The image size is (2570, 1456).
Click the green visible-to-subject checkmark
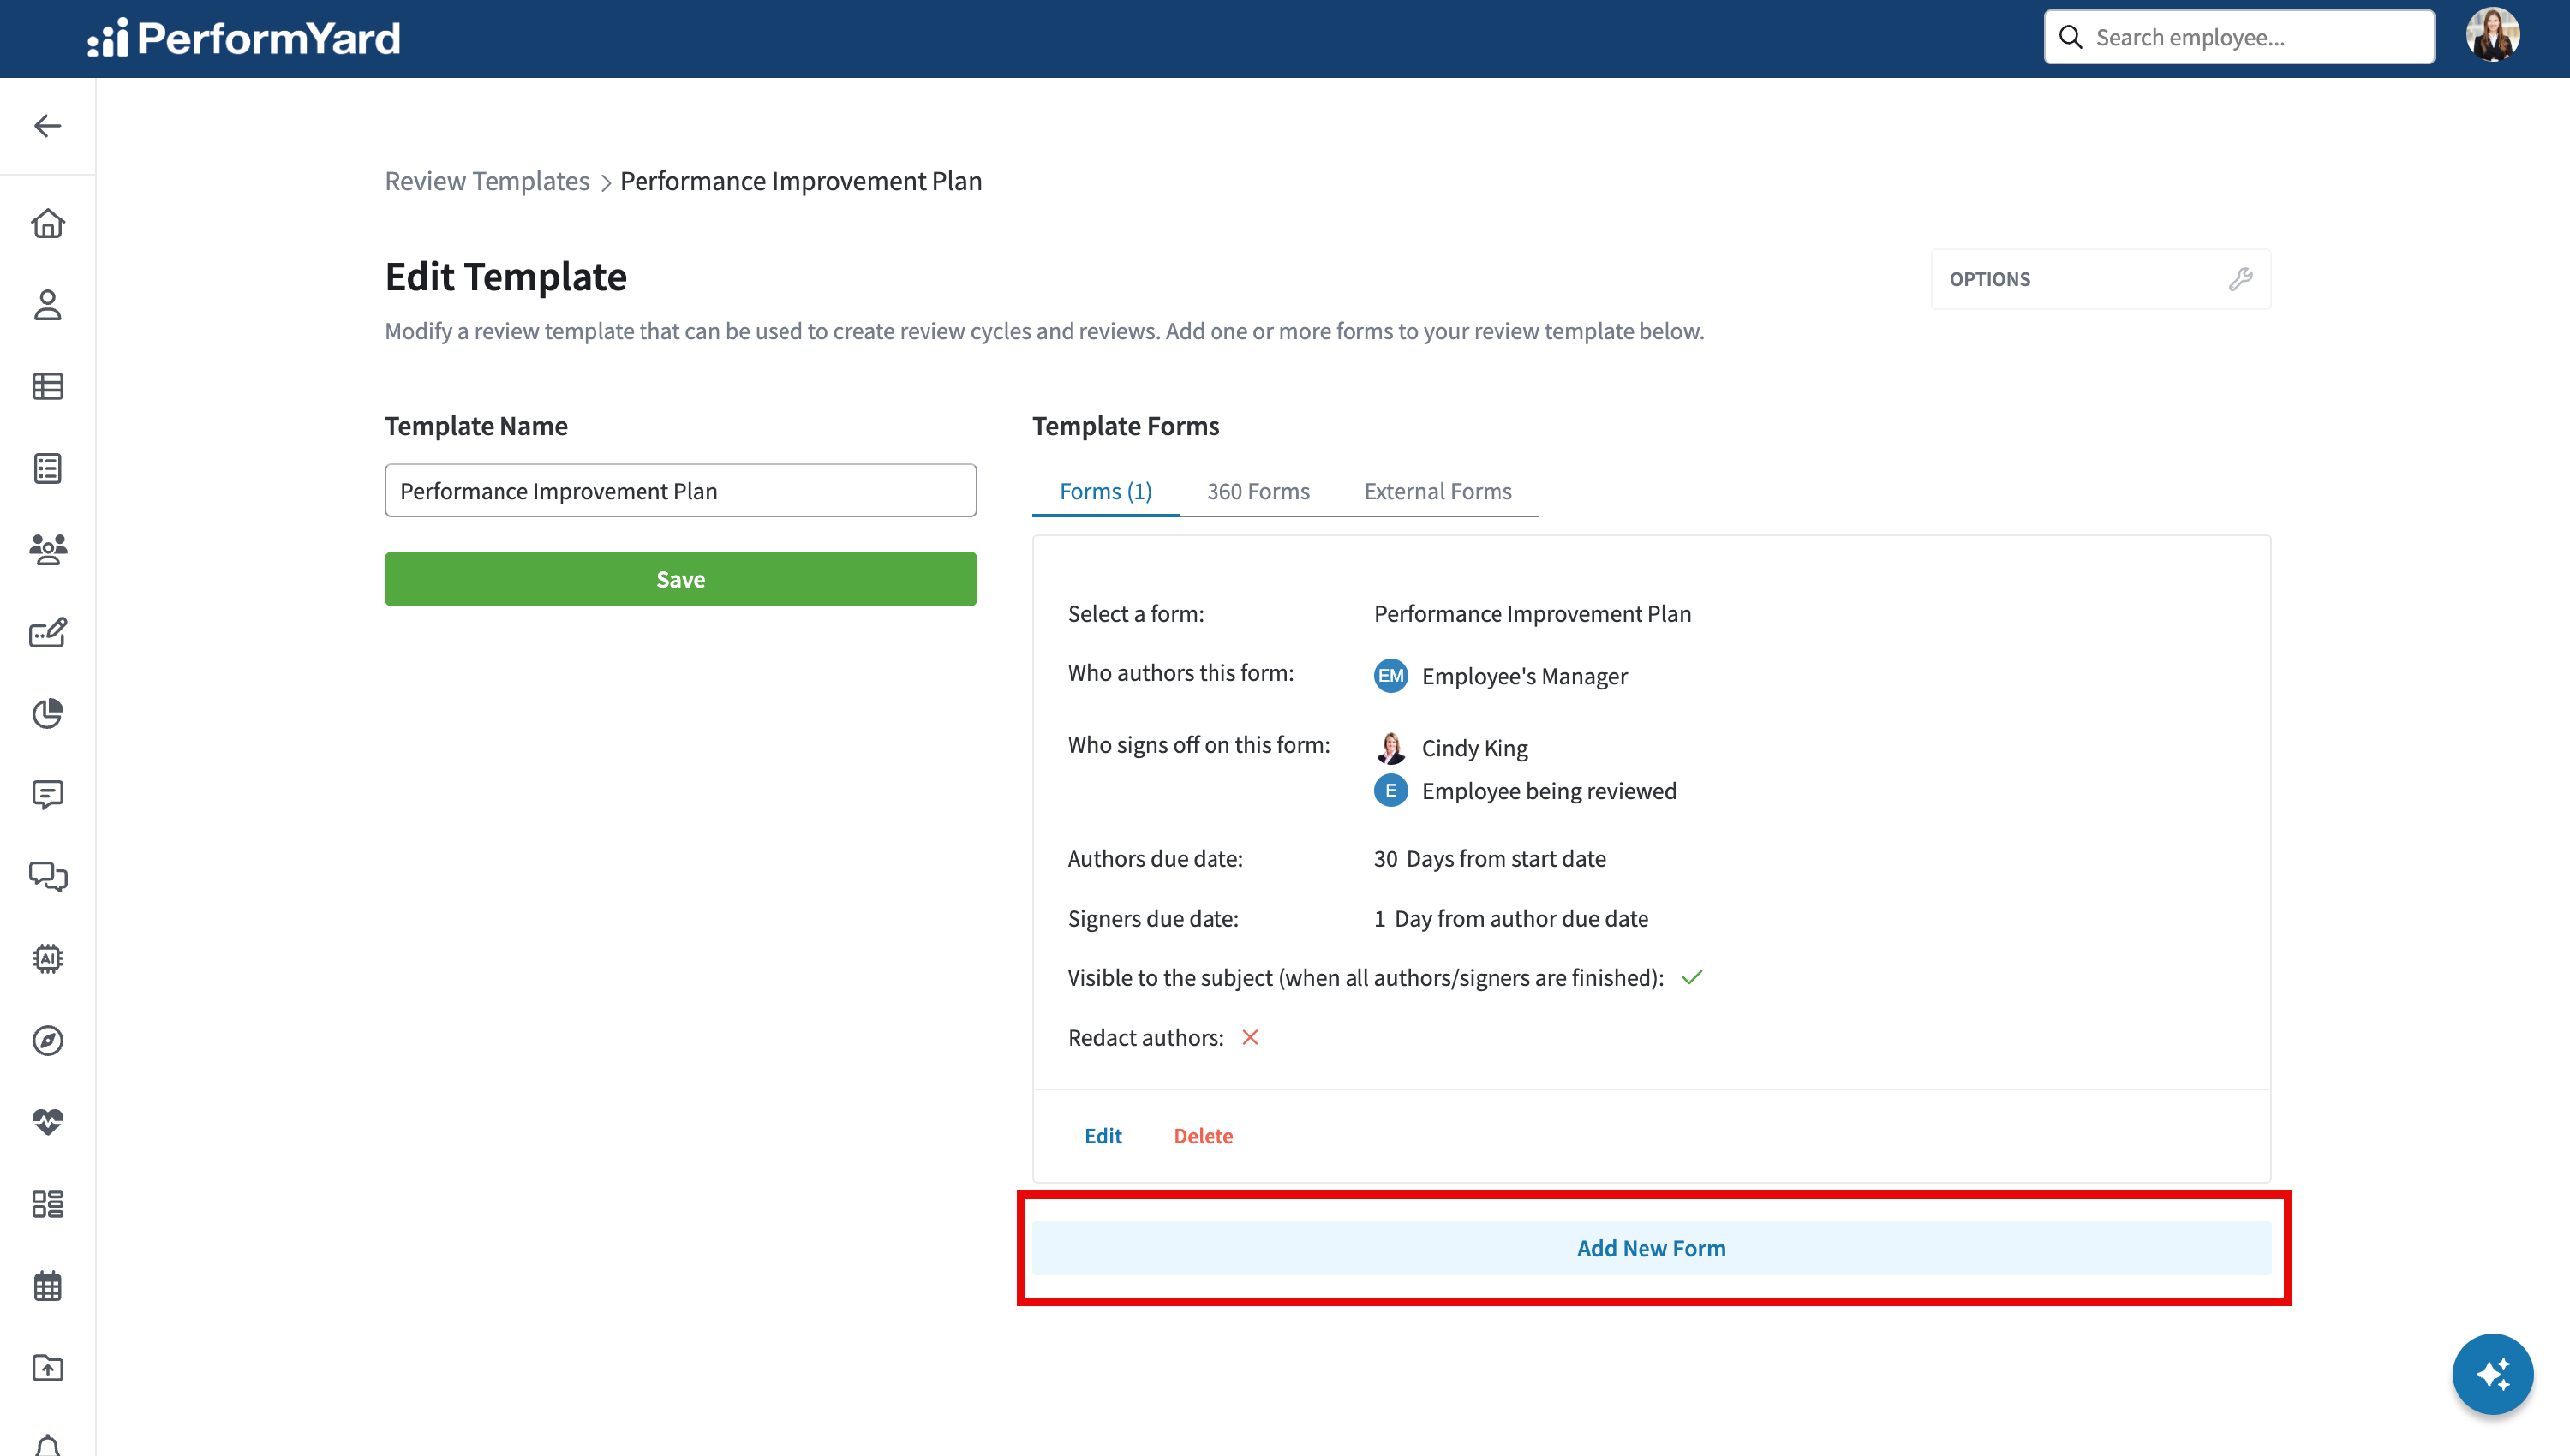point(1692,978)
